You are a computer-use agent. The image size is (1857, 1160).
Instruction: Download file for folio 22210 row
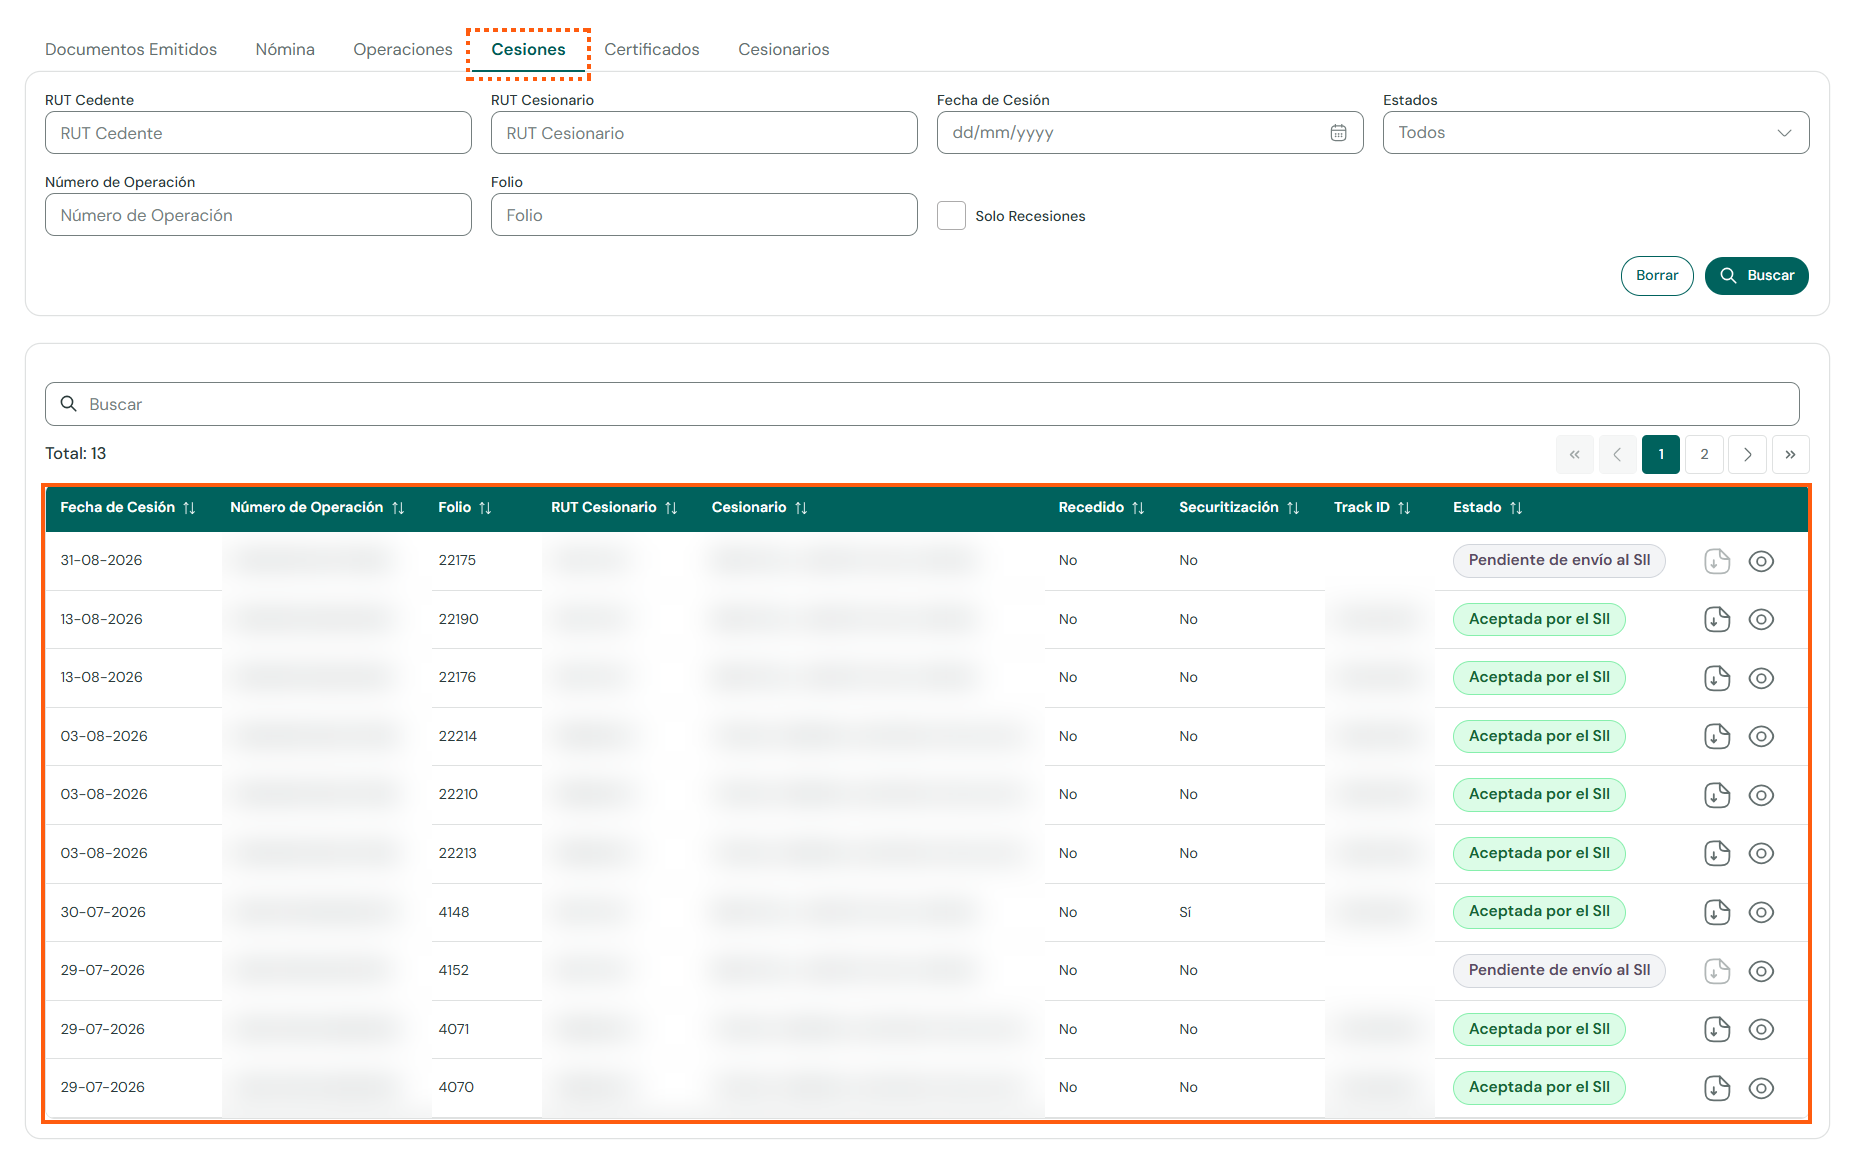[x=1716, y=795]
